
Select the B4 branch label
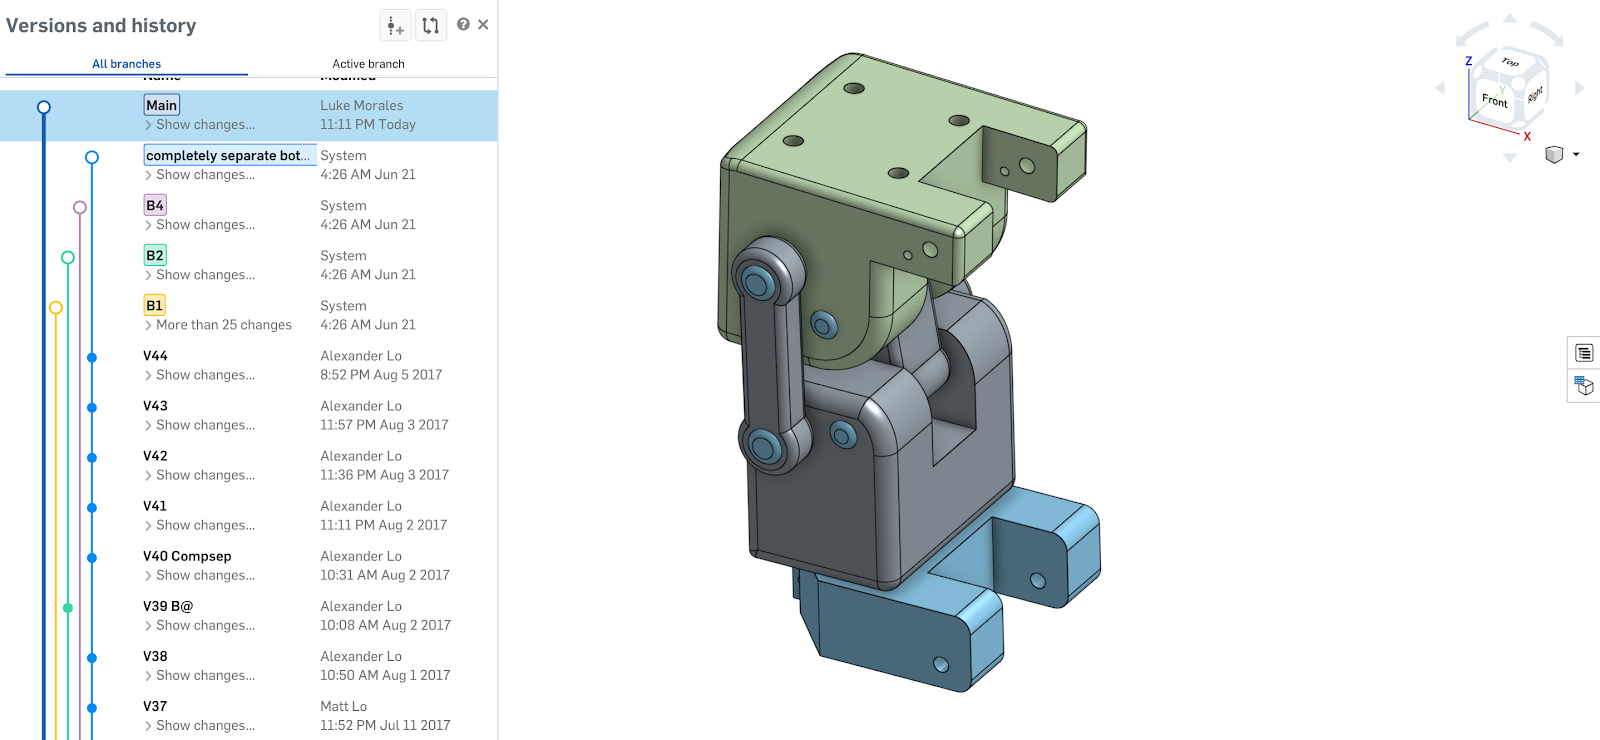[155, 205]
